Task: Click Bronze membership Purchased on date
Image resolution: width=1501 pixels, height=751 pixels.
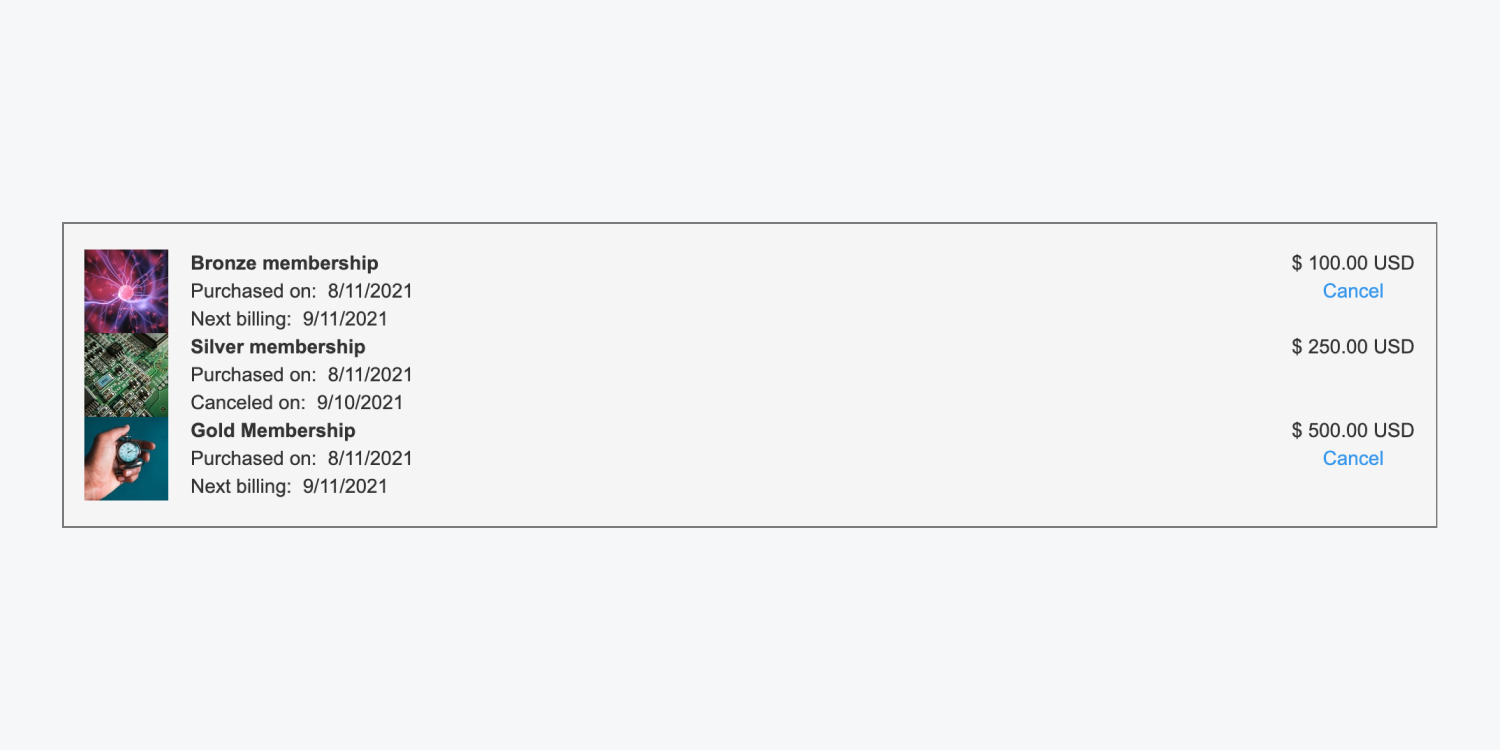Action: click(370, 291)
